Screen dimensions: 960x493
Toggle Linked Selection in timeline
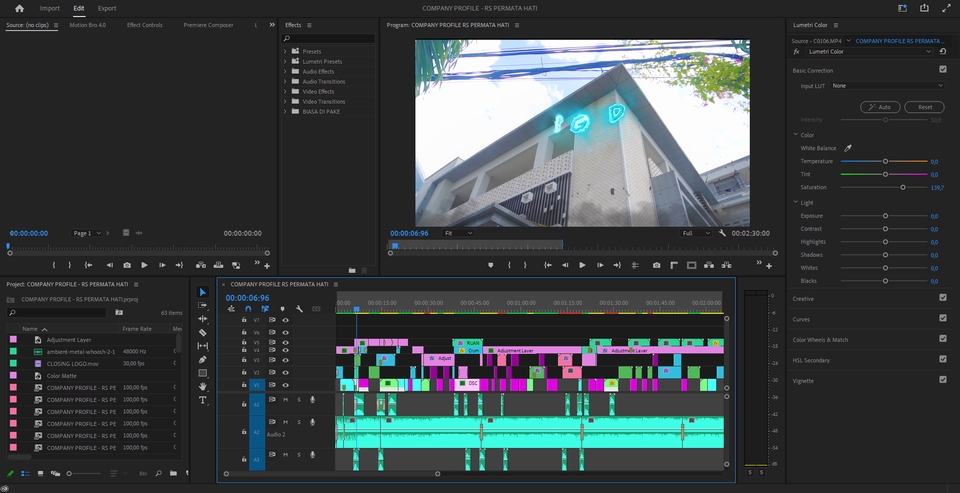(x=265, y=309)
